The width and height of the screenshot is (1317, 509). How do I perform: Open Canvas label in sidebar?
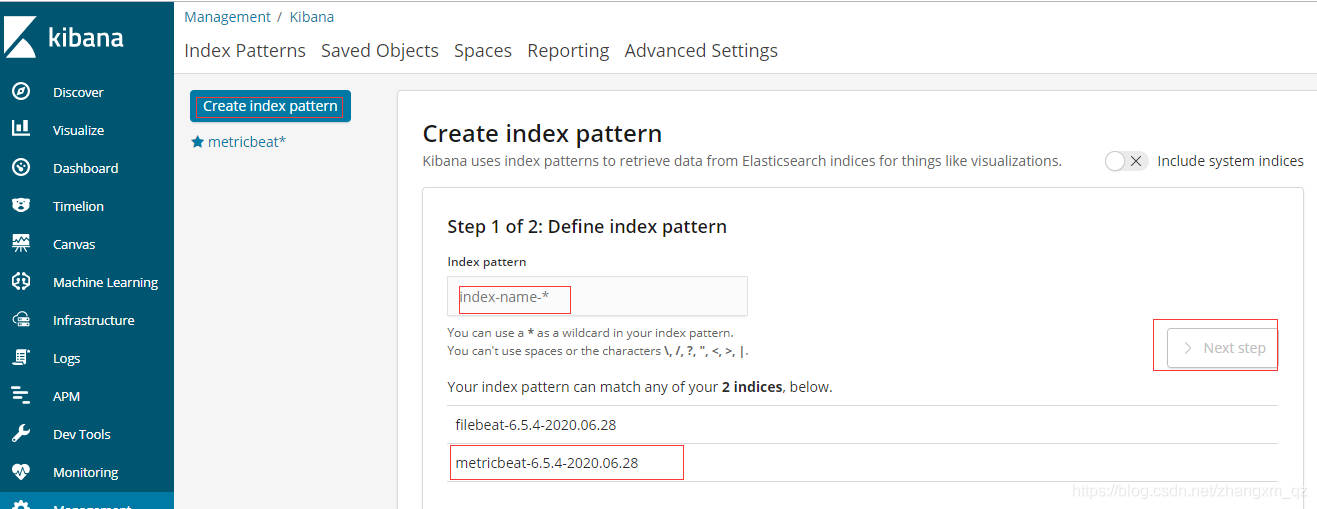(74, 244)
